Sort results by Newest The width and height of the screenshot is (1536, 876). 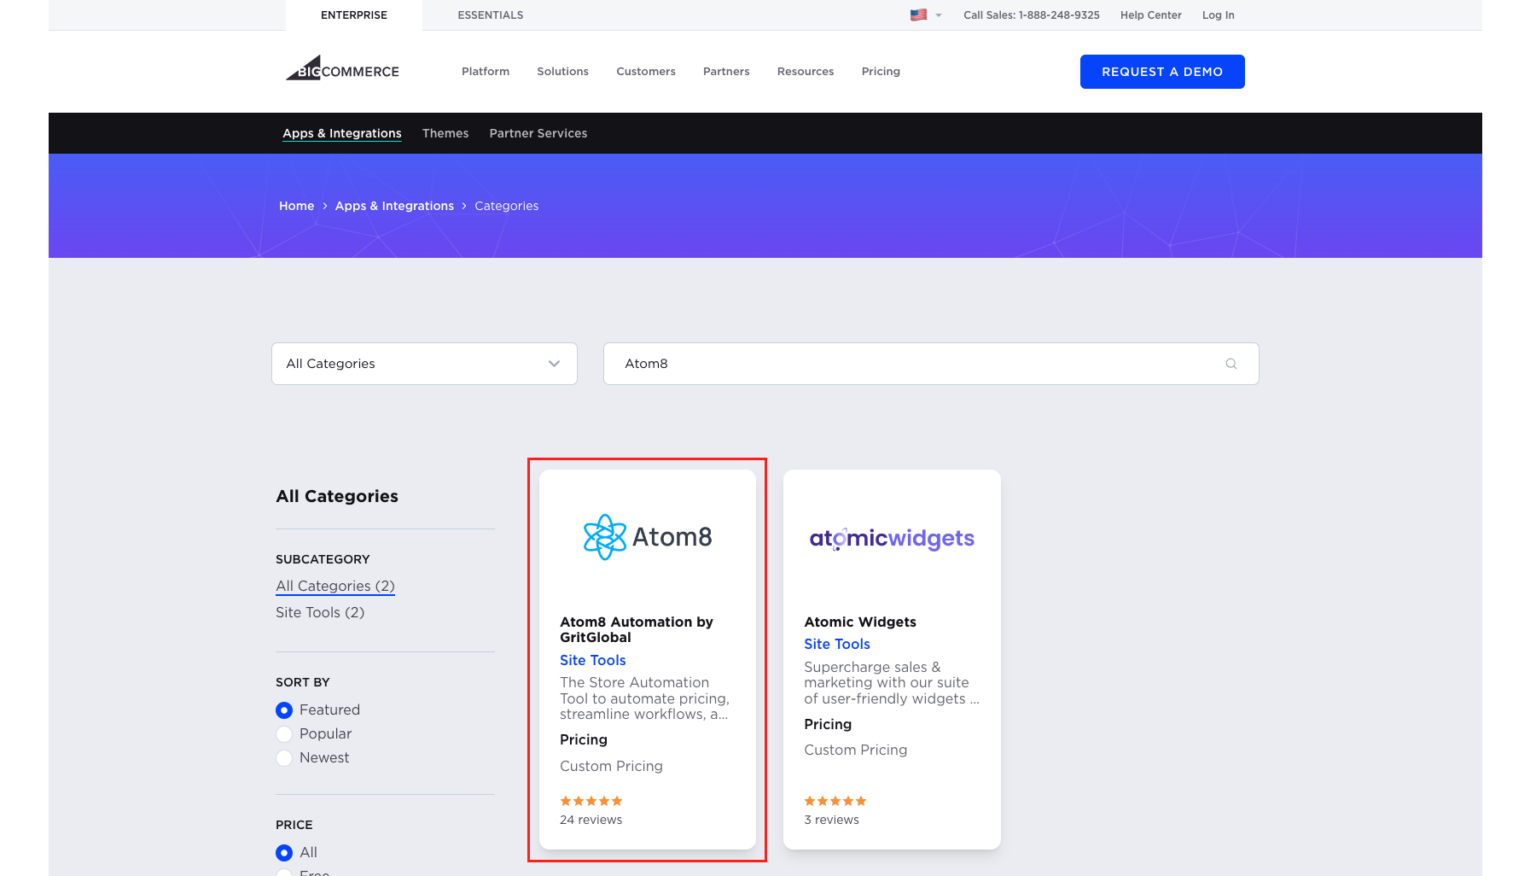click(x=285, y=758)
